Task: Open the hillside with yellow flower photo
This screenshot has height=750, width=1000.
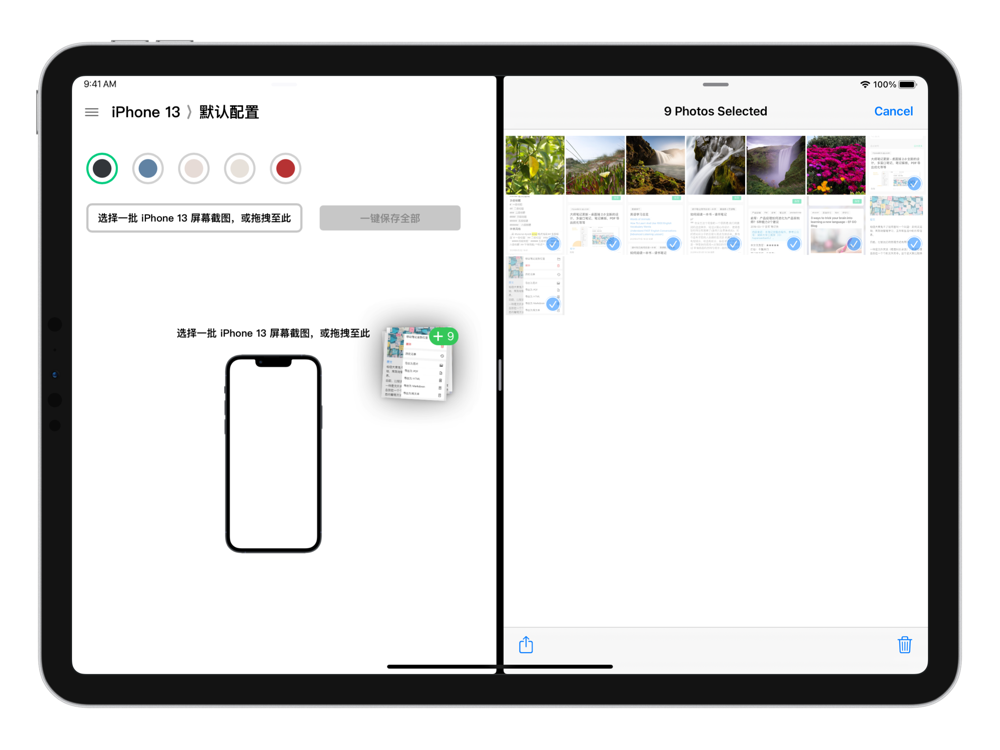Action: 595,165
